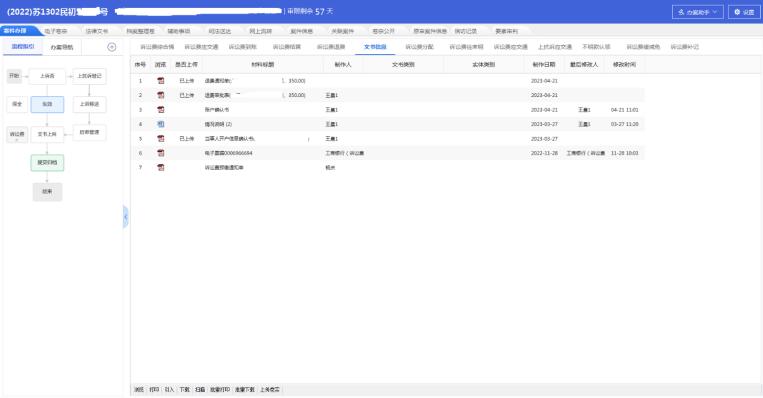This screenshot has height=398, width=763.
Task: Open the document icon in row 3
Action: [161, 110]
